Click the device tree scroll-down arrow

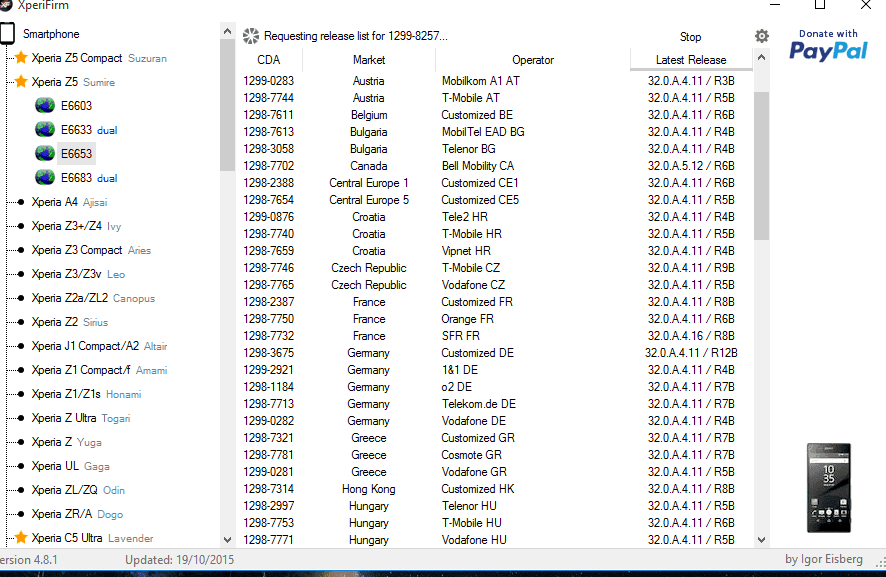point(227,540)
